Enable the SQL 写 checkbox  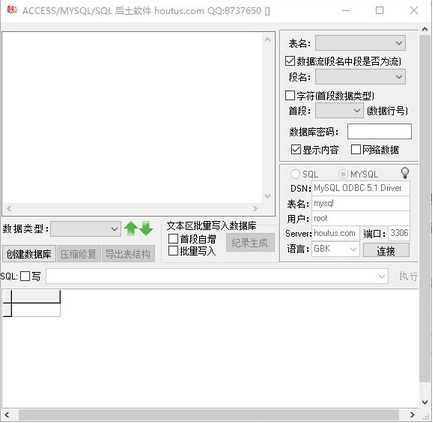(x=25, y=276)
